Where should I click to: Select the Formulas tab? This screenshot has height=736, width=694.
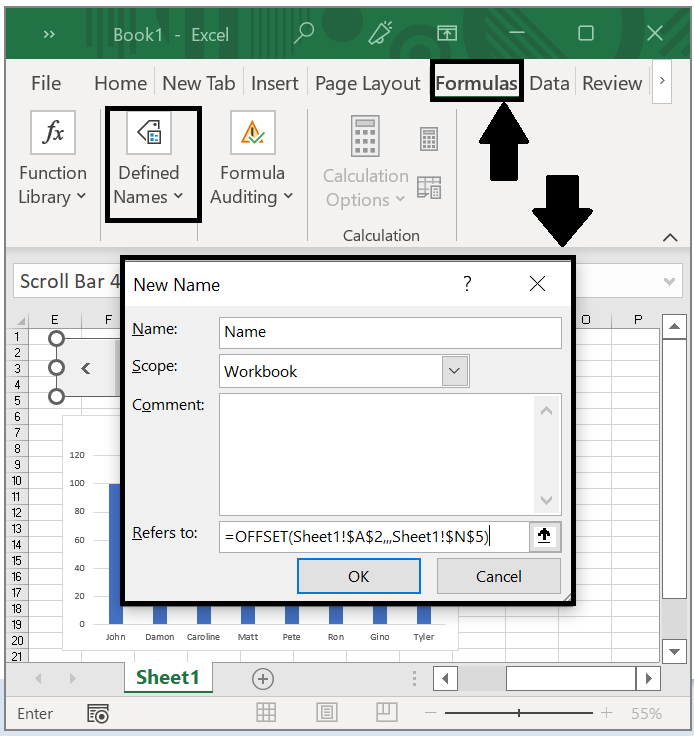(x=476, y=83)
